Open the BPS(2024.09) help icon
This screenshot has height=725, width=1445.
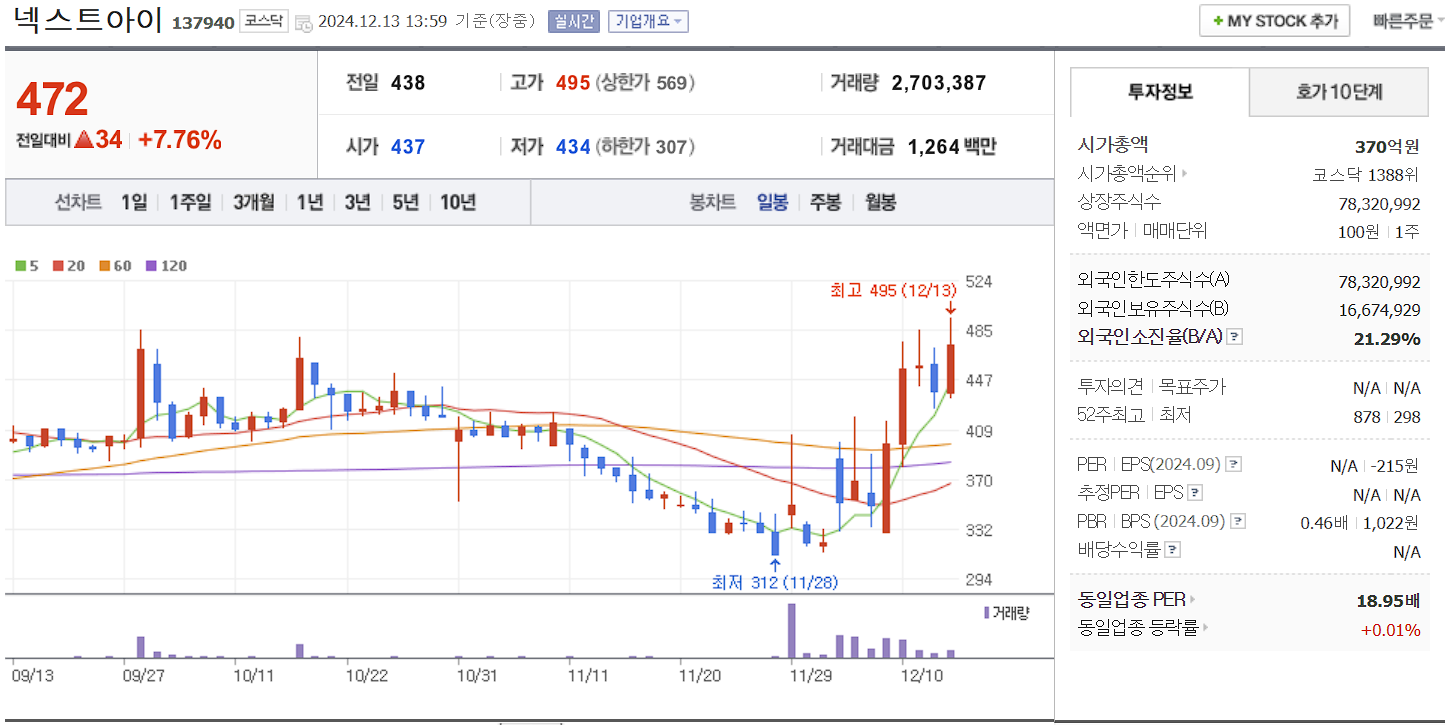[1236, 520]
